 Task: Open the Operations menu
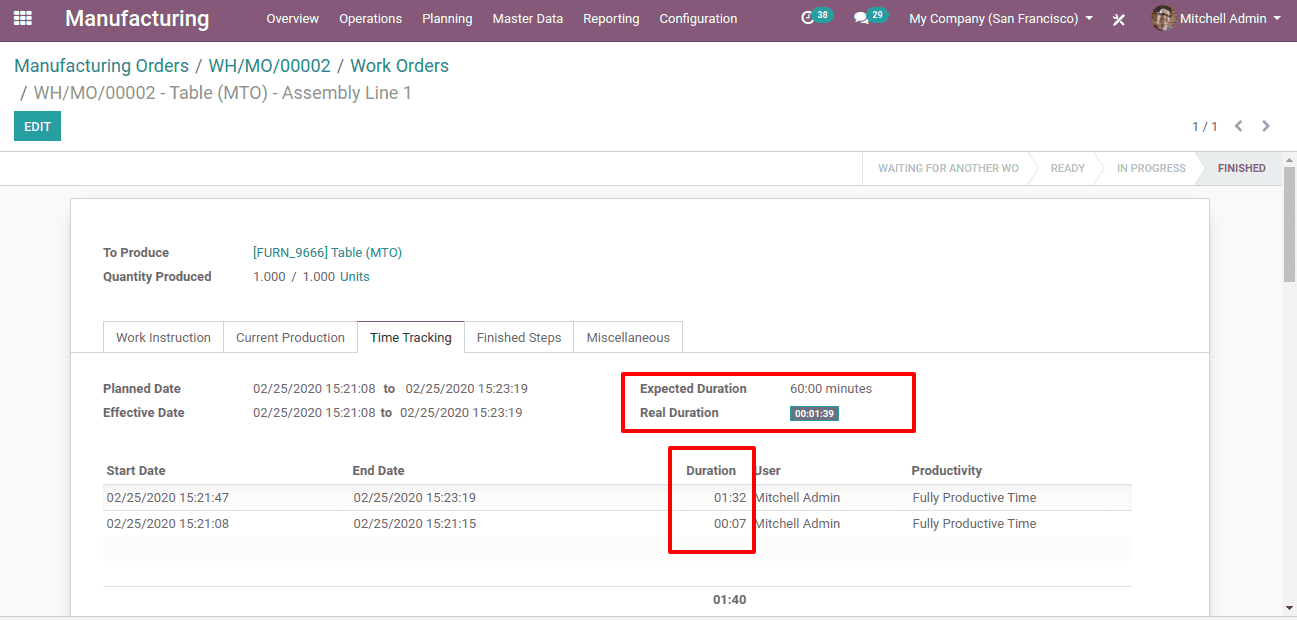(370, 19)
